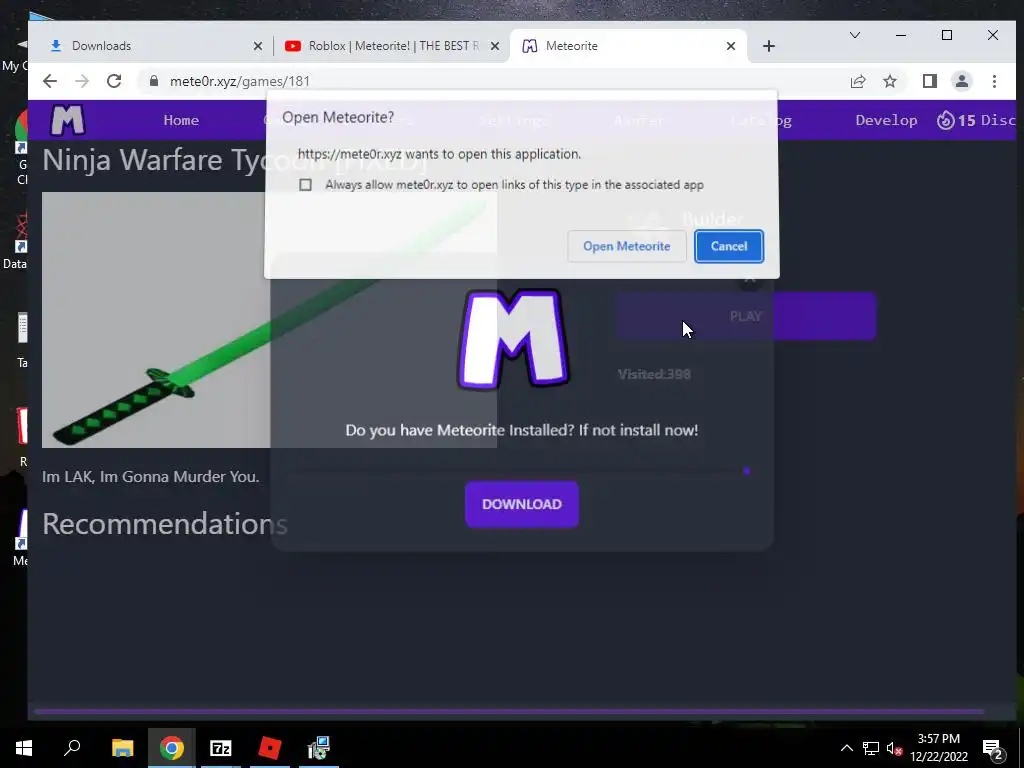The image size is (1024, 768).
Task: Click the Meteorite M logo in navbar
Action: pos(67,120)
